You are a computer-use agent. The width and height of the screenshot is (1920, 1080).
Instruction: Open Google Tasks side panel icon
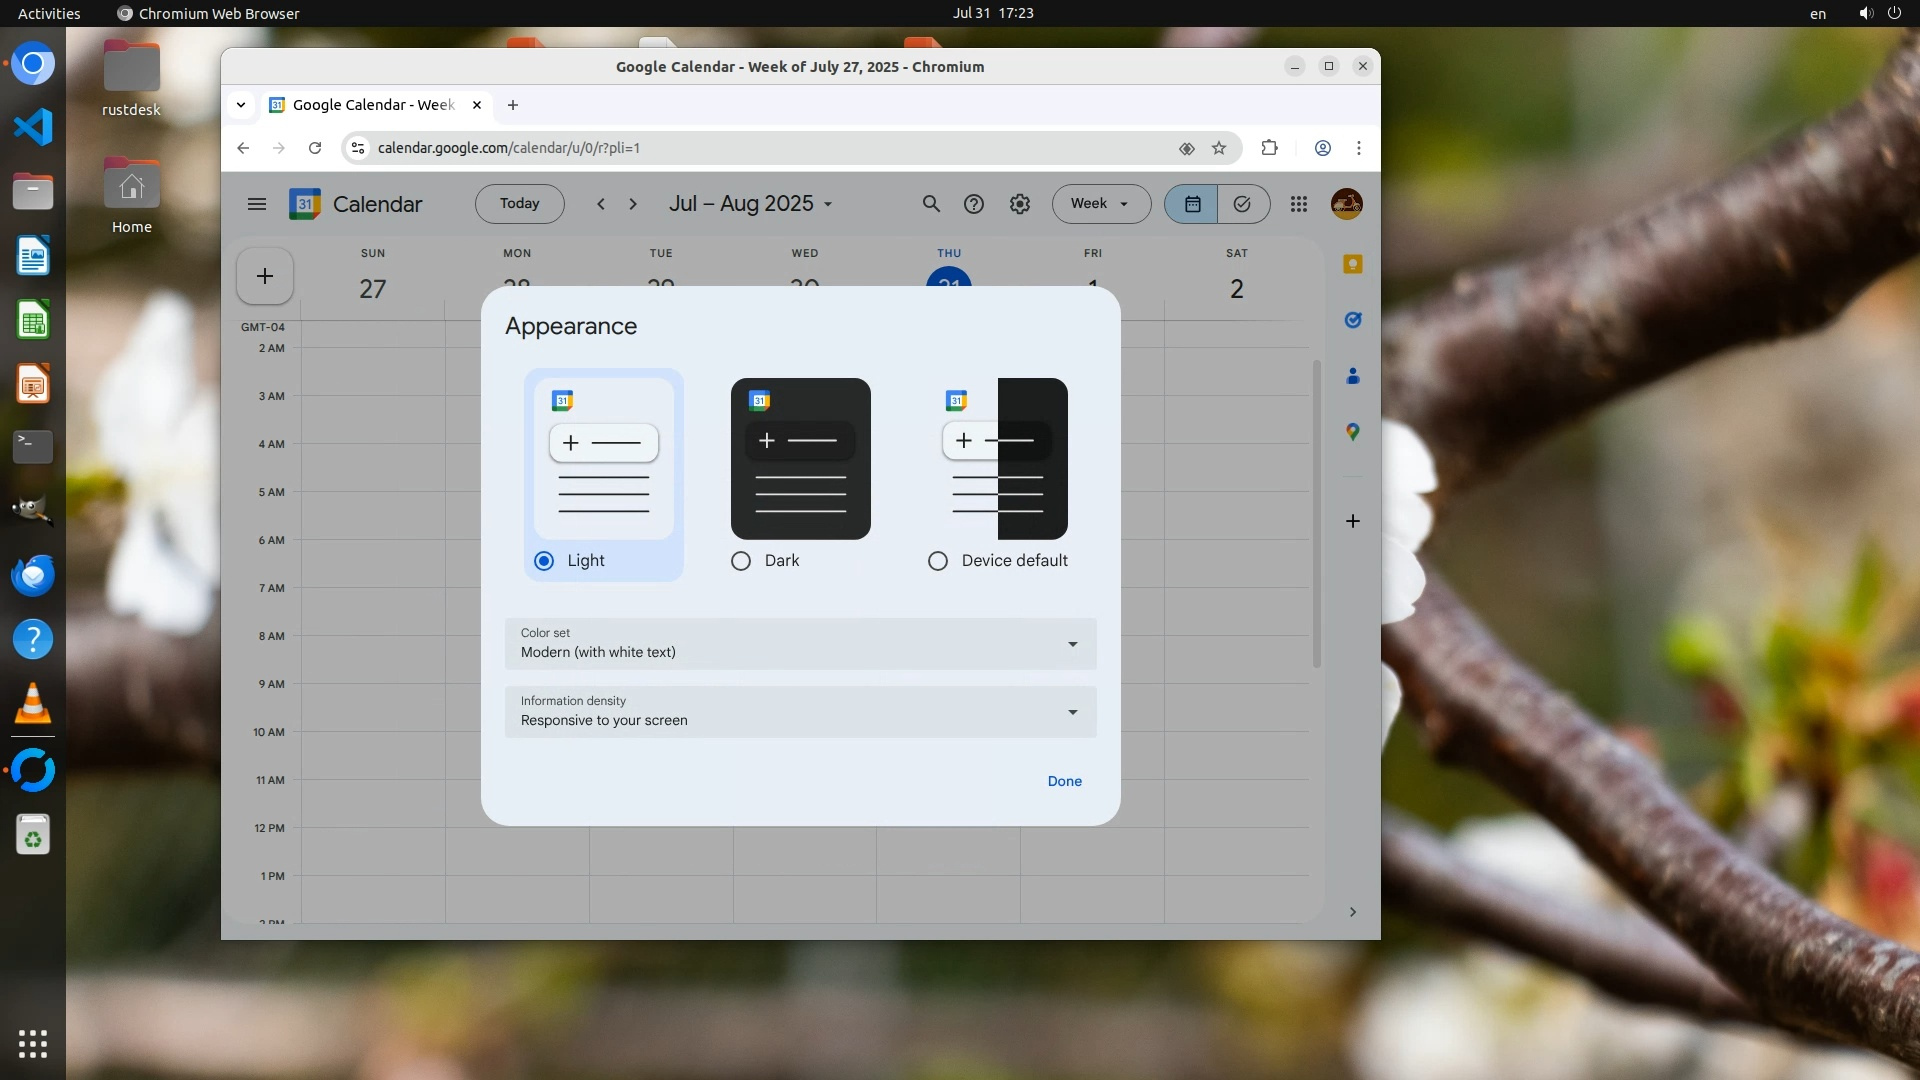click(x=1352, y=320)
